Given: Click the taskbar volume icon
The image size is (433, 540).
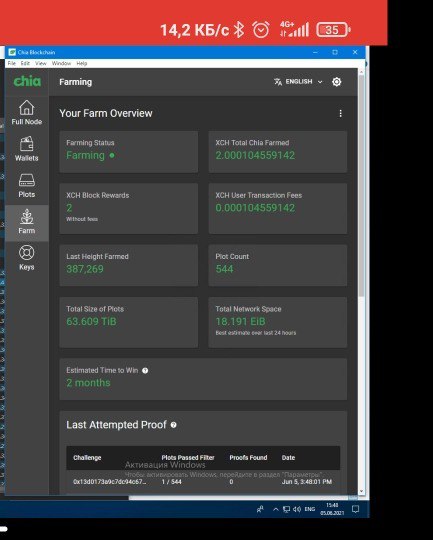Looking at the screenshot, I should tap(297, 509).
